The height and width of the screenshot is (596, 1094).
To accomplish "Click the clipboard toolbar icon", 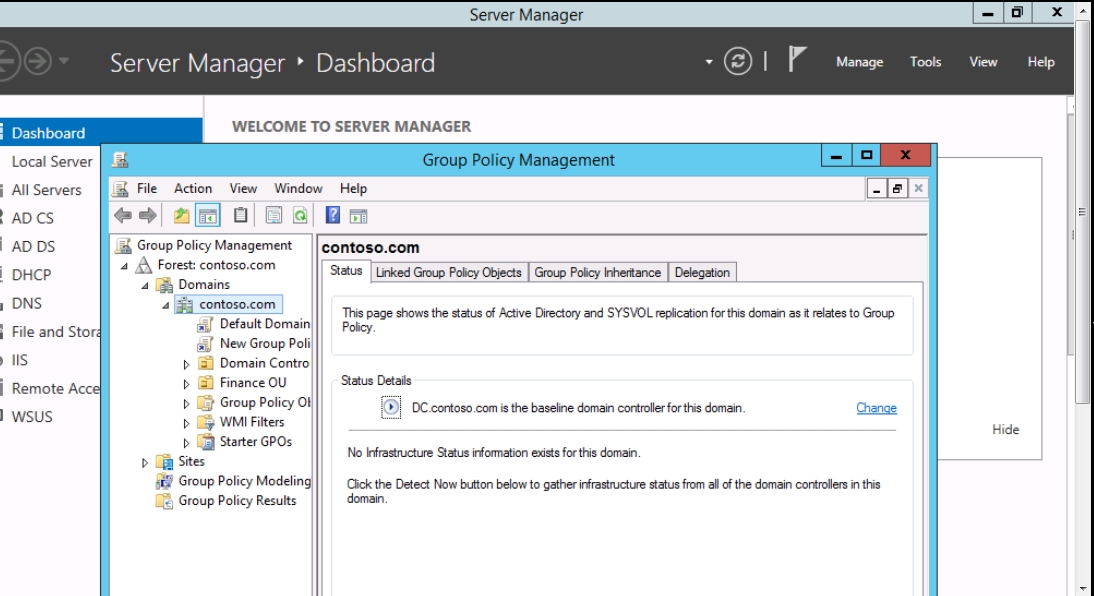I will coord(241,215).
